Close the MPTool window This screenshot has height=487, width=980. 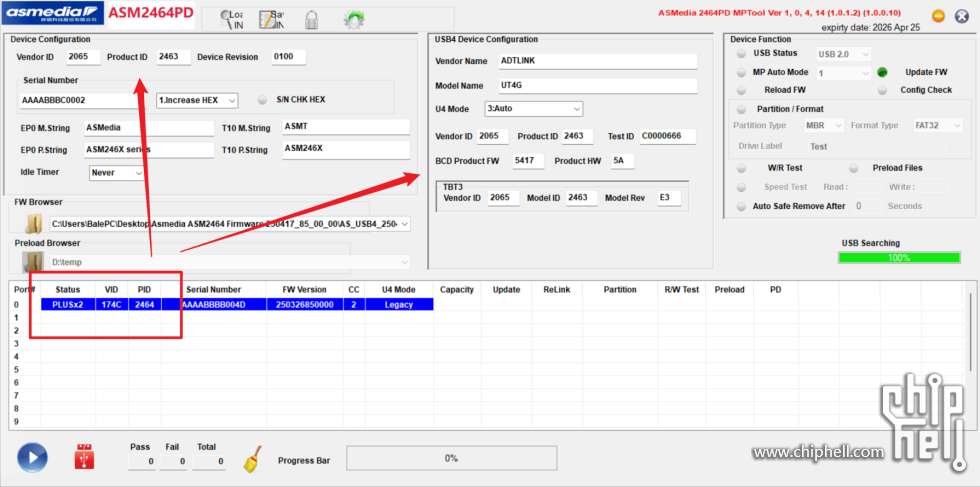click(x=962, y=16)
